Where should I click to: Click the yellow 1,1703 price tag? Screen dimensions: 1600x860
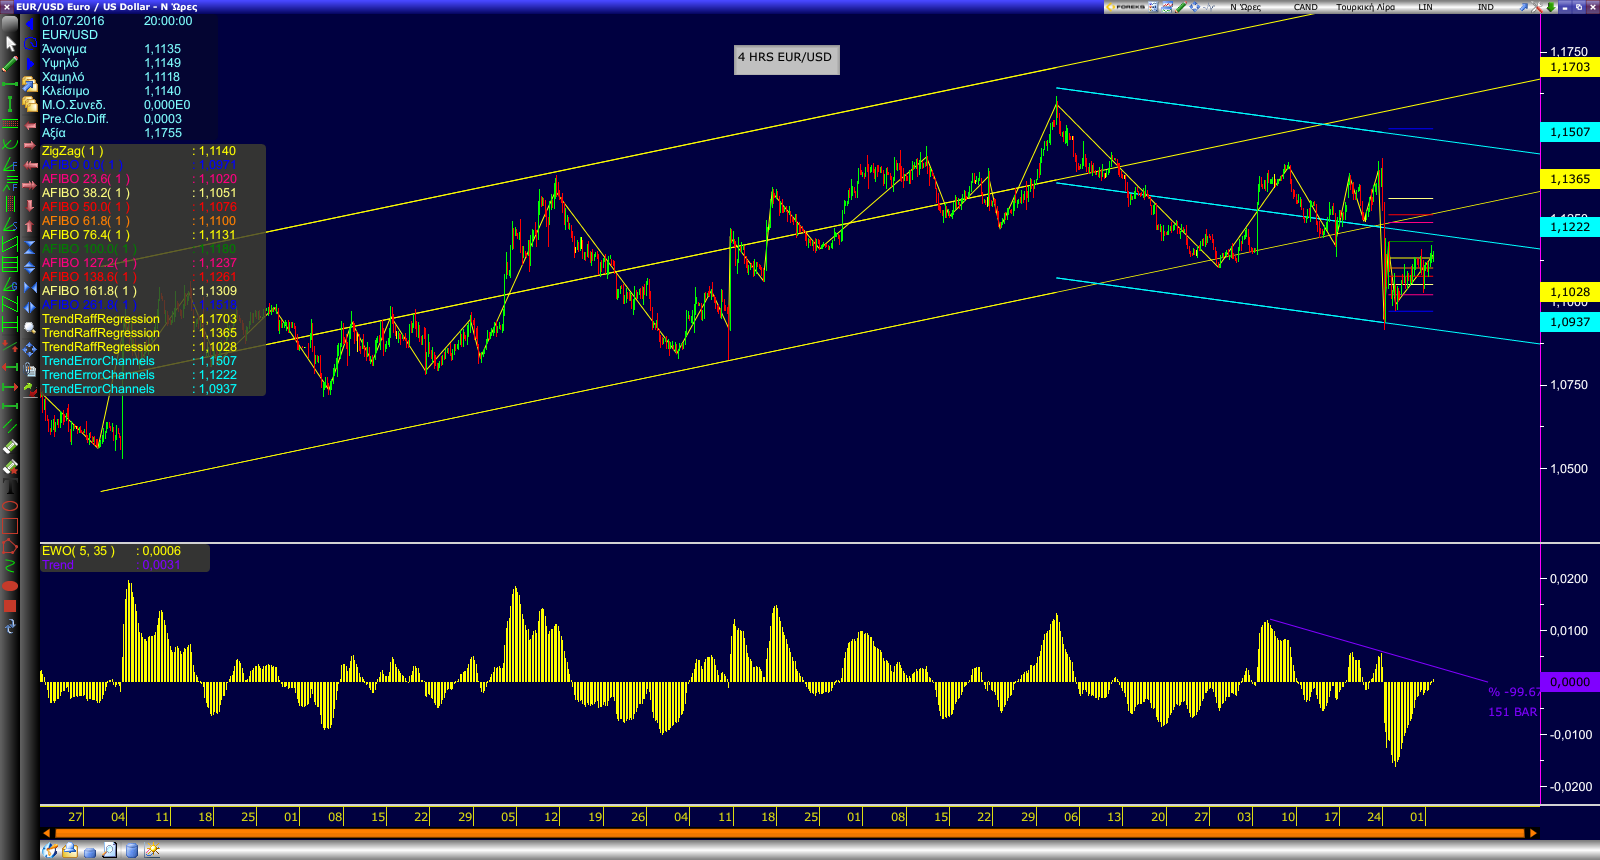point(1569,67)
